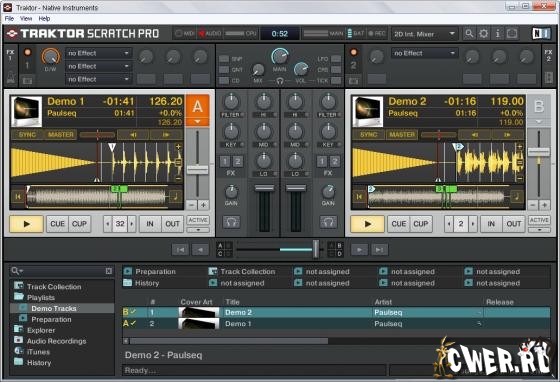
Task: Click Deck A pitch fader minus button
Action: 191,205
